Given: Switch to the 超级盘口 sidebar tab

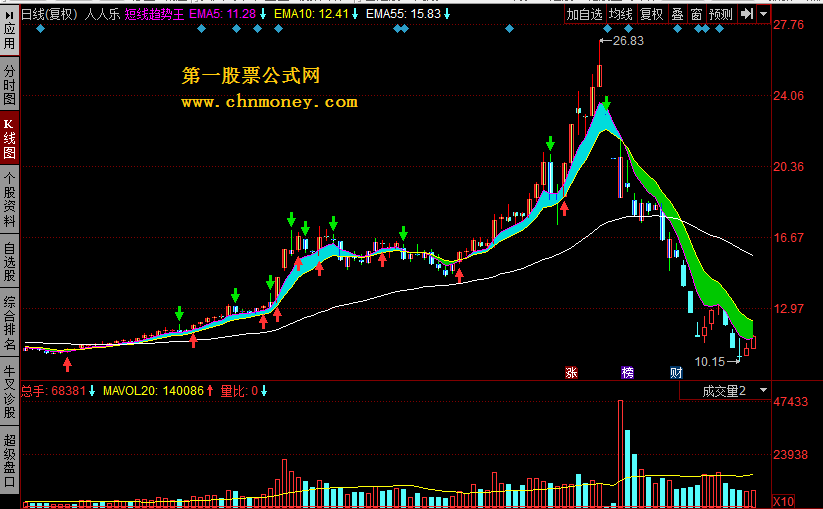Looking at the screenshot, I should click(x=9, y=460).
